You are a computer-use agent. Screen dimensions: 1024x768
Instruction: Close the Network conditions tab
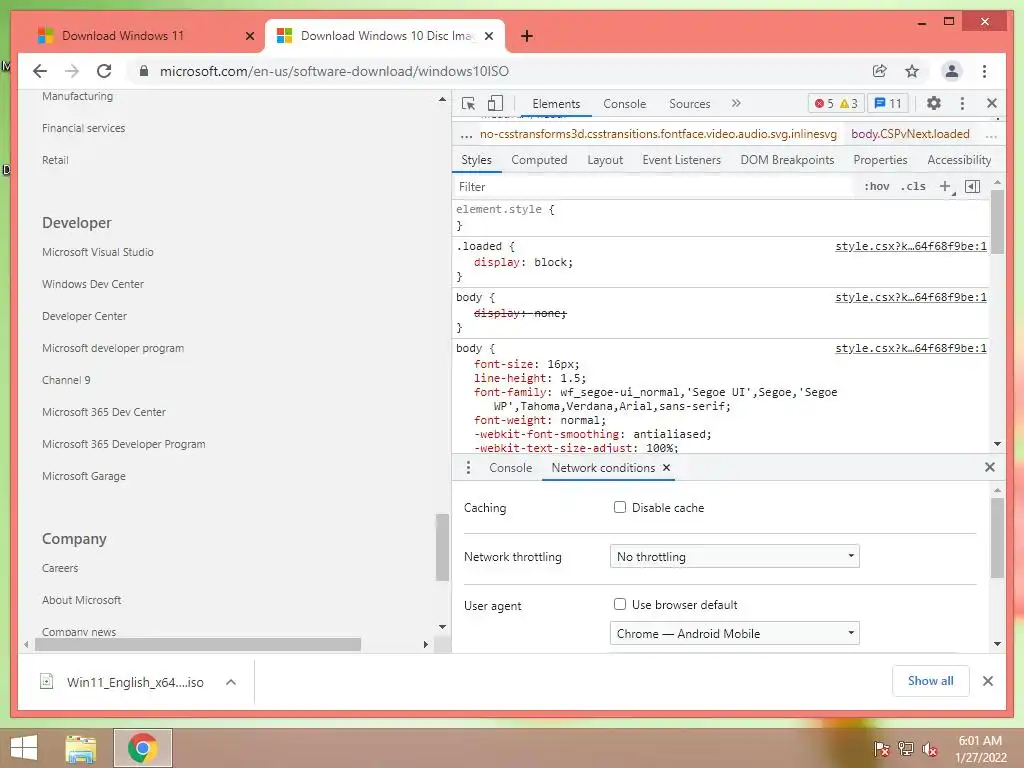(666, 468)
